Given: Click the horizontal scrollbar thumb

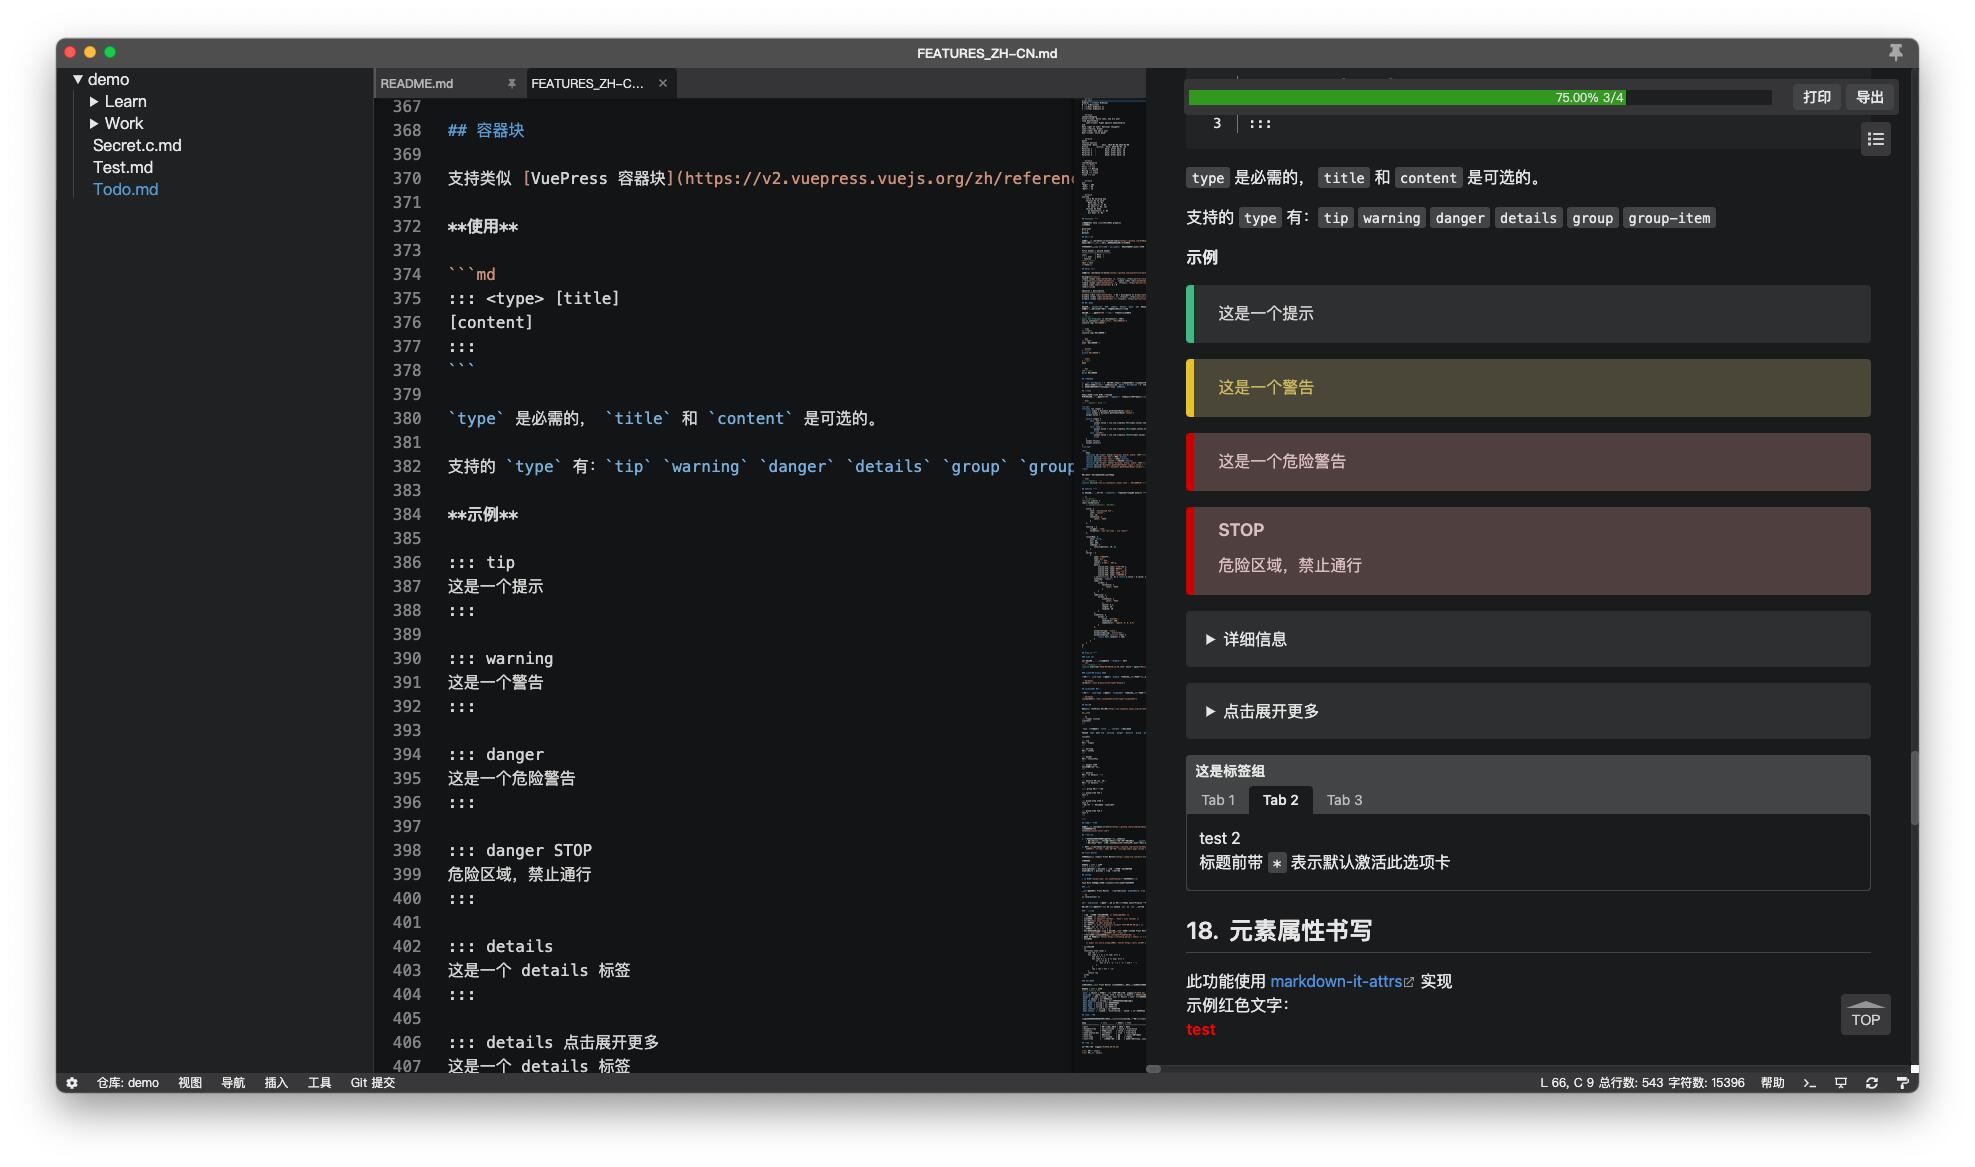Looking at the screenshot, I should (1153, 1069).
